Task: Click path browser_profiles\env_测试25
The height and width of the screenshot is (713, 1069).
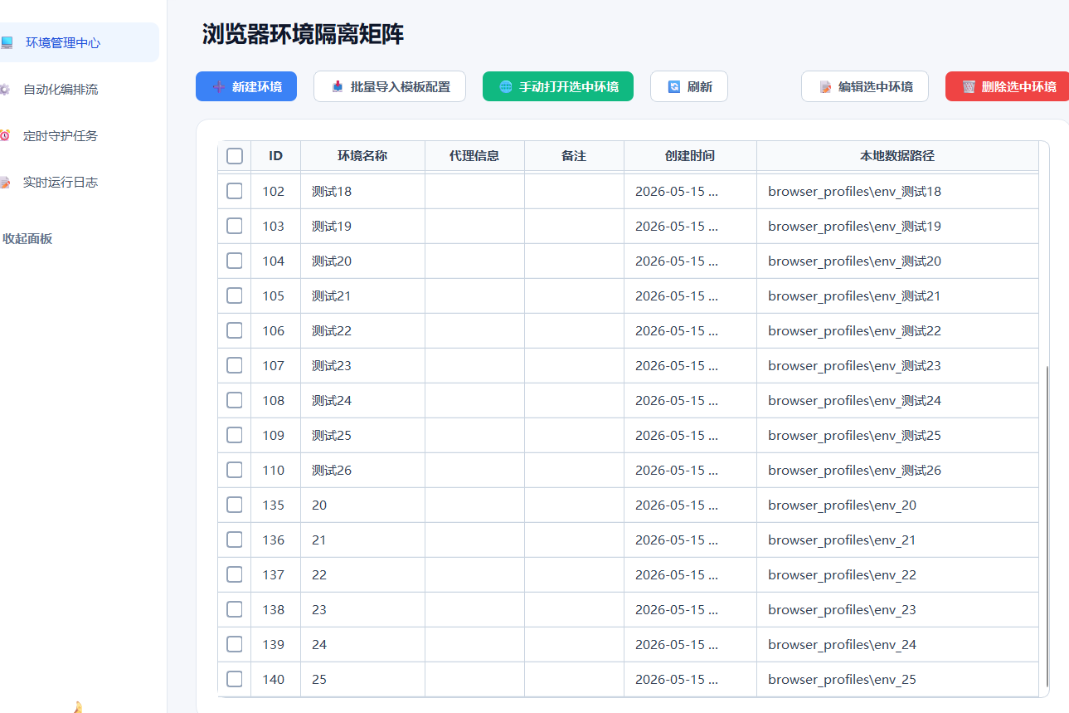Action: (x=854, y=436)
